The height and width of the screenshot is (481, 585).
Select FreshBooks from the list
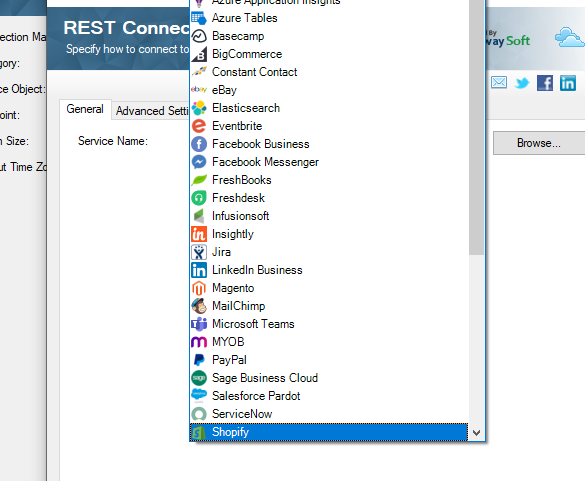click(329, 180)
